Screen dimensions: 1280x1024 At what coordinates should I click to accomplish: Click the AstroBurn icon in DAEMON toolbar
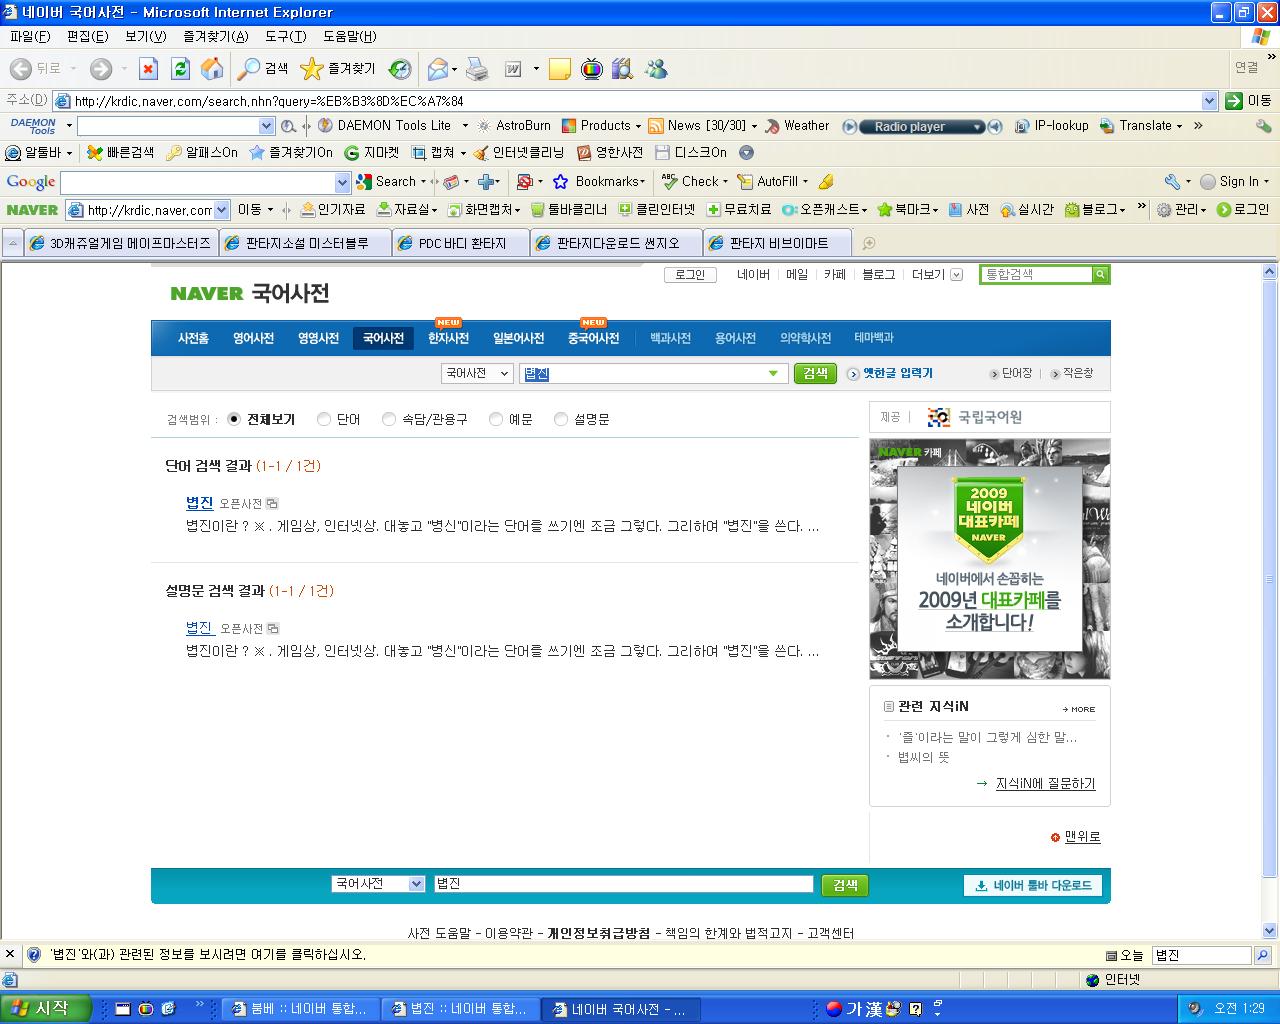pyautogui.click(x=514, y=126)
